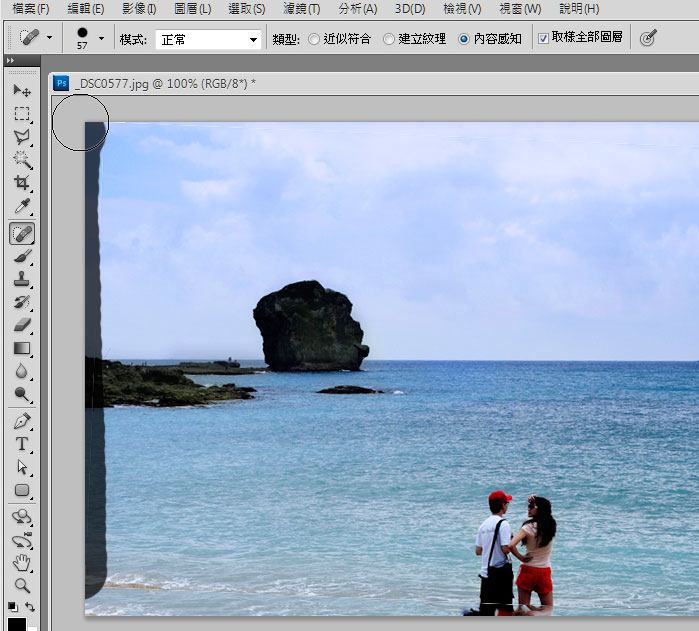This screenshot has width=699, height=631.
Task: Open the 視窗(W) menu
Action: pyautogui.click(x=520, y=8)
